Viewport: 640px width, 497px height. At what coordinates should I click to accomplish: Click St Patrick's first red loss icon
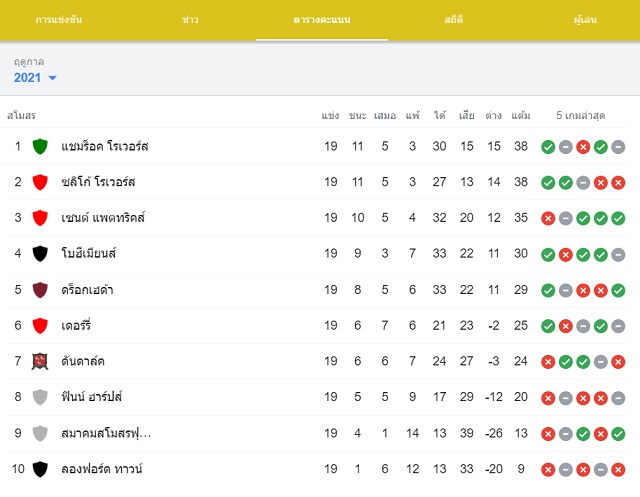click(x=548, y=218)
